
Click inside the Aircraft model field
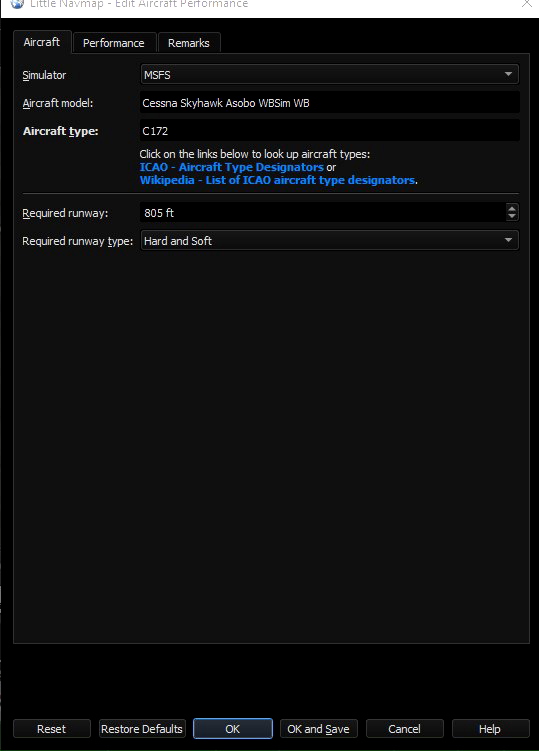[330, 103]
